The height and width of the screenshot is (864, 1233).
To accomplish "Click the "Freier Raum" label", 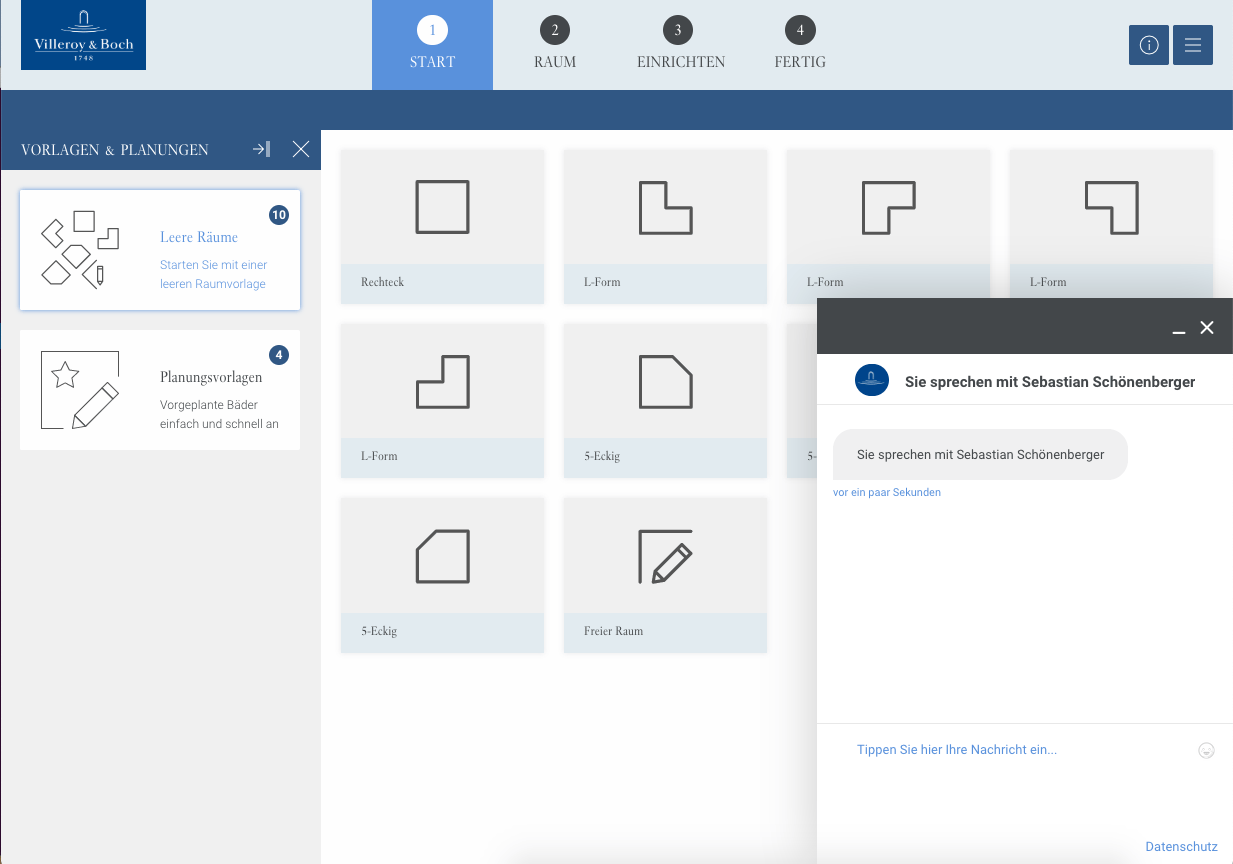I will (614, 631).
